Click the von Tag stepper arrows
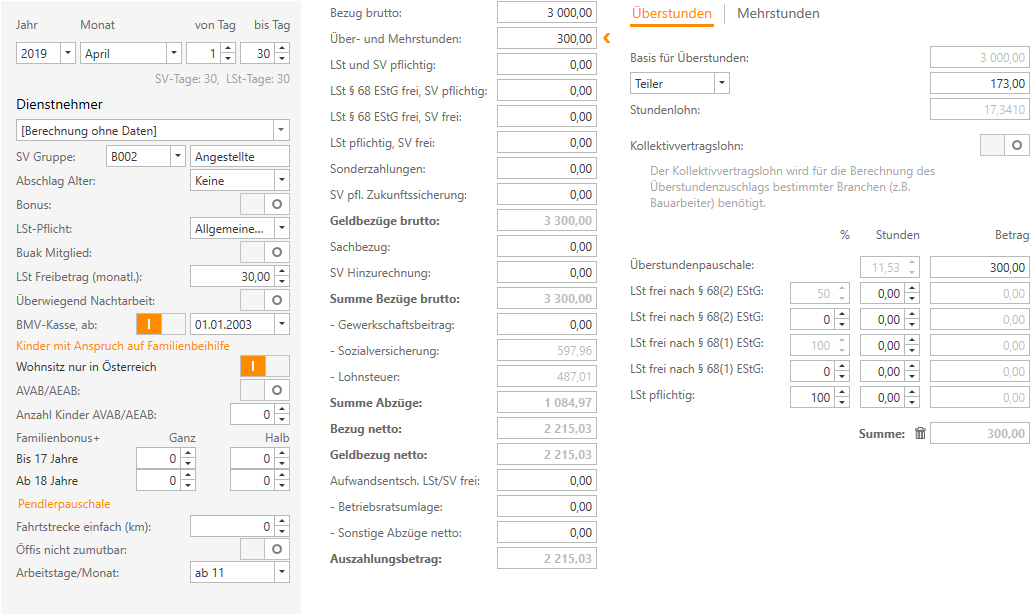 [229, 53]
